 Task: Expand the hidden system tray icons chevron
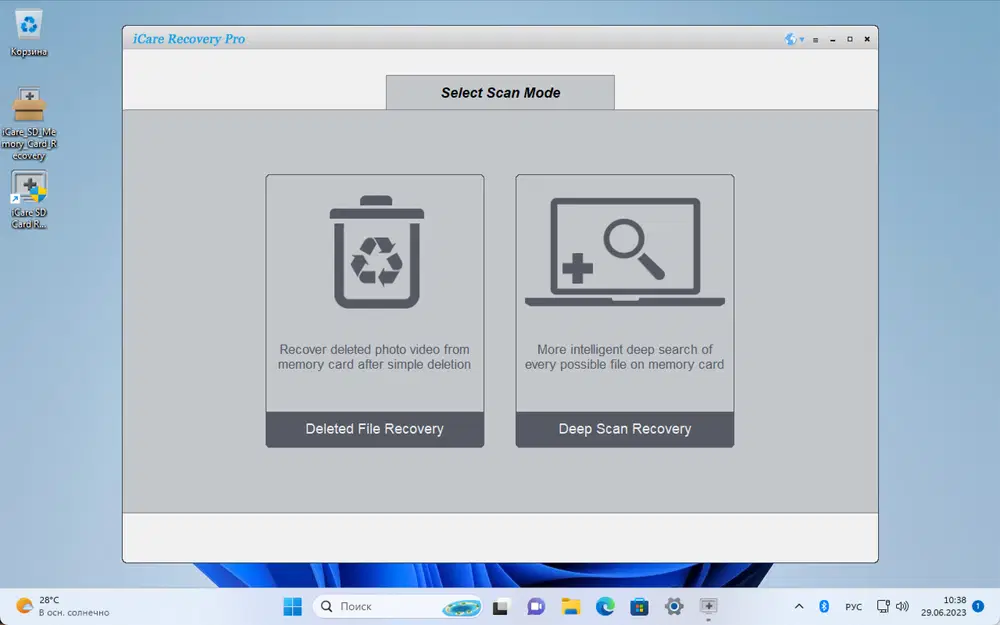[798, 607]
